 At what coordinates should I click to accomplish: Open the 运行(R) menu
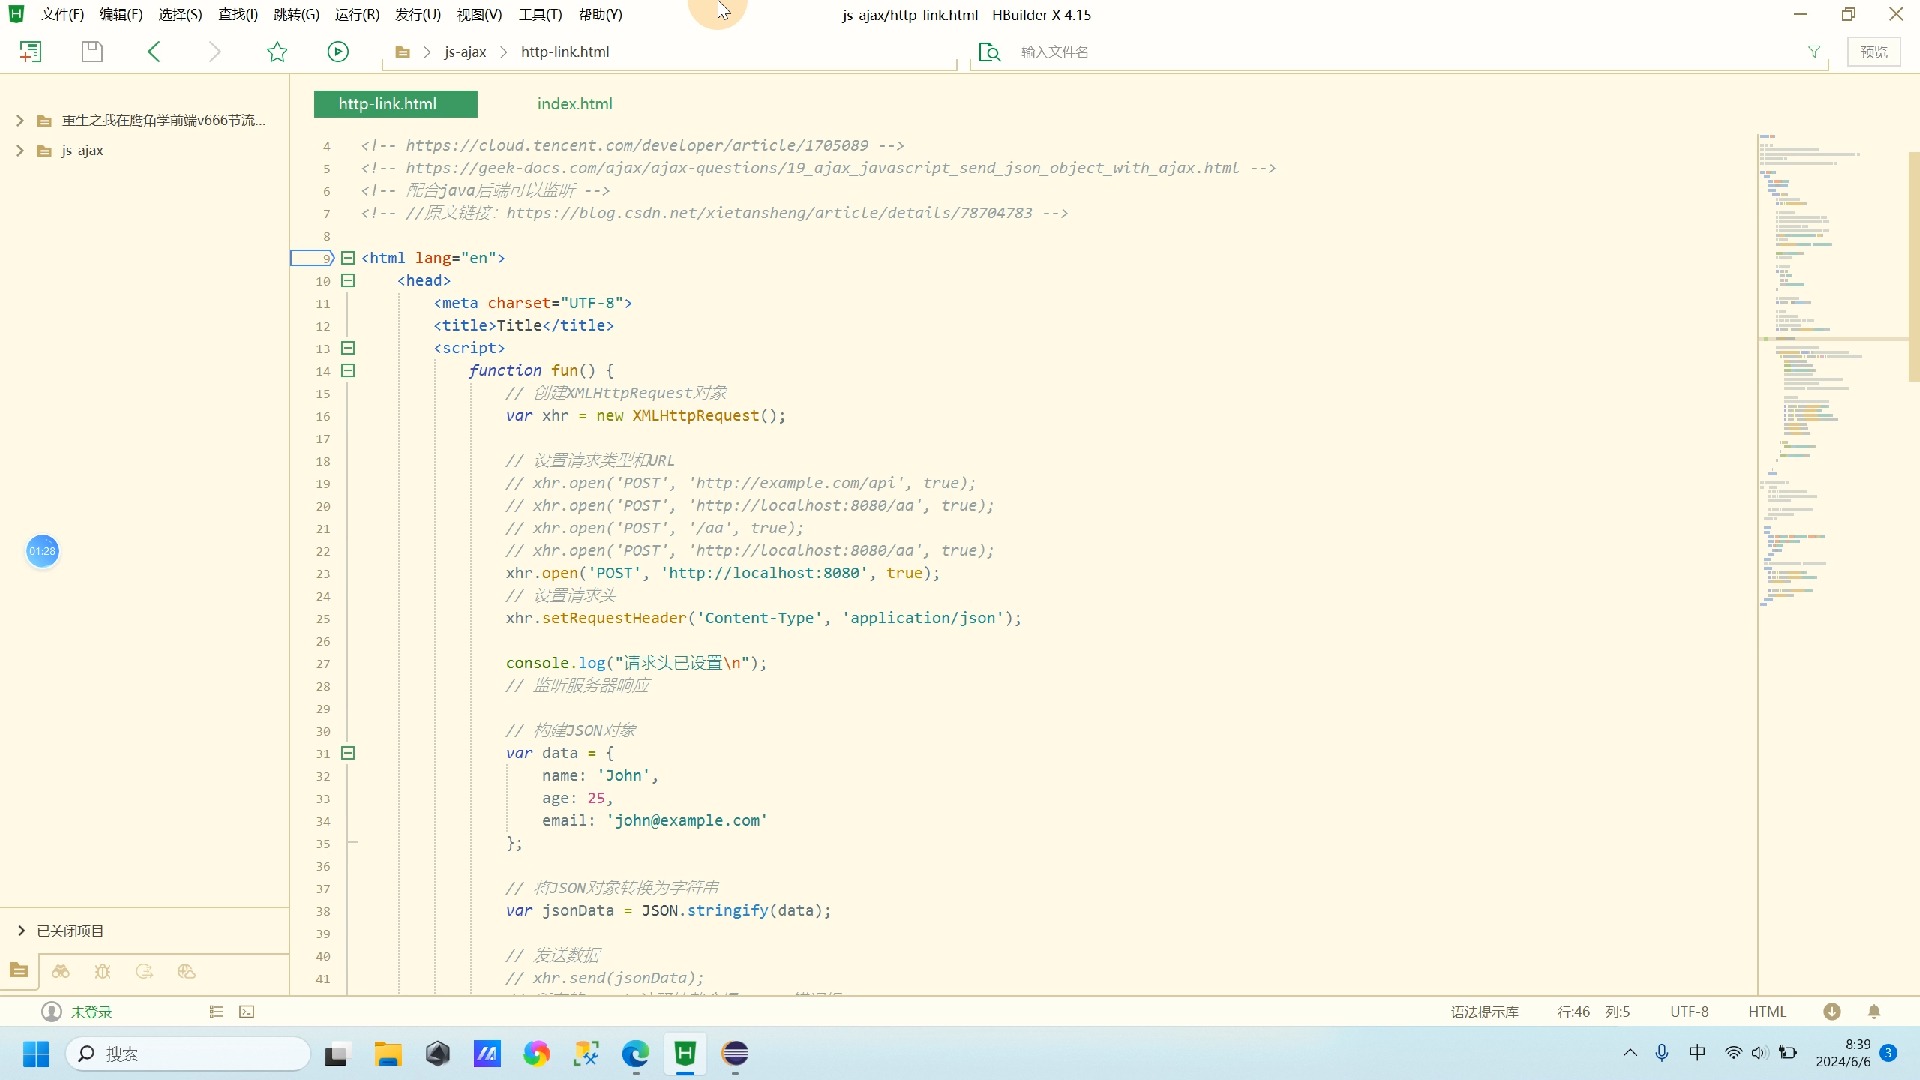(357, 15)
